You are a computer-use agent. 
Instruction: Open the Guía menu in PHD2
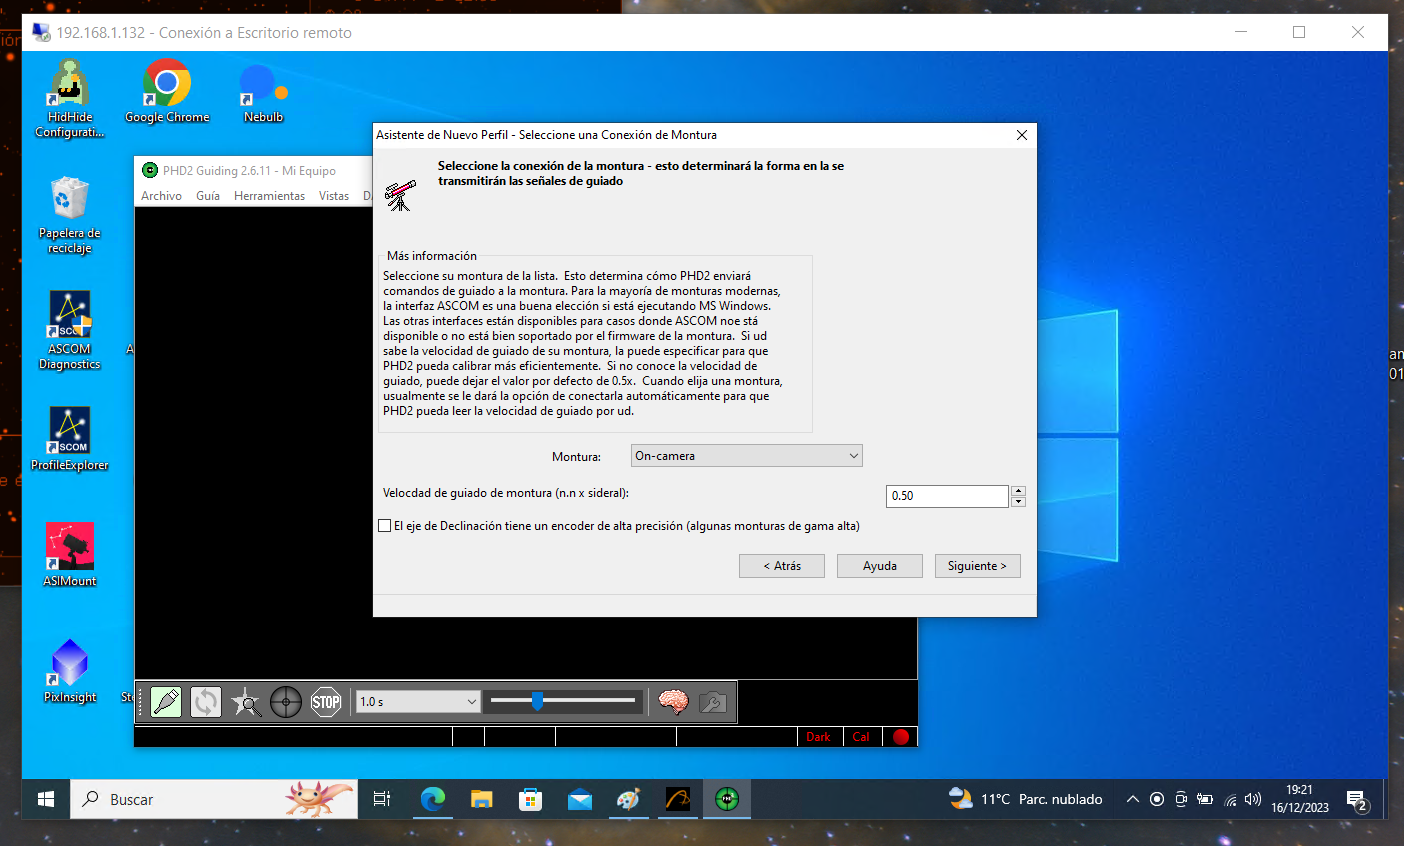208,196
